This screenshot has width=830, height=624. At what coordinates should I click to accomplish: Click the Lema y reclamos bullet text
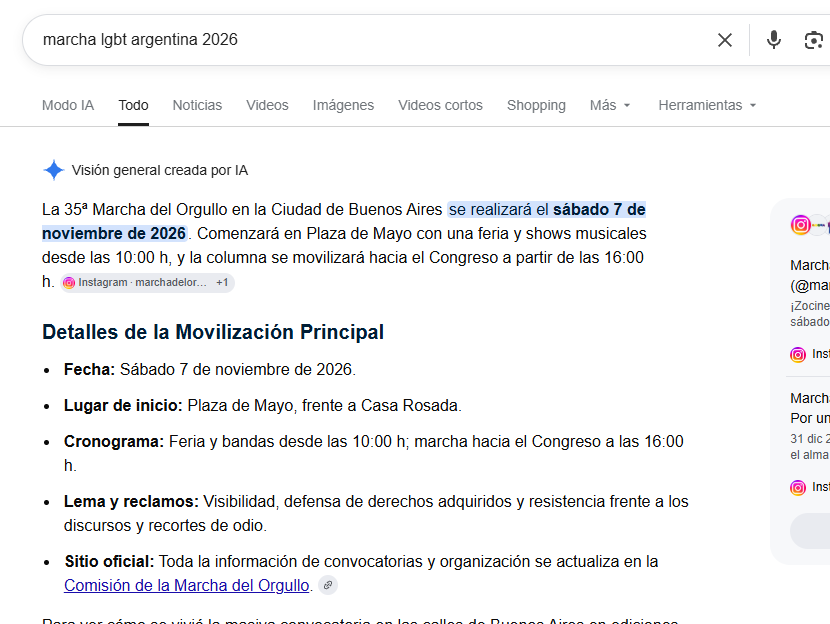pyautogui.click(x=376, y=513)
